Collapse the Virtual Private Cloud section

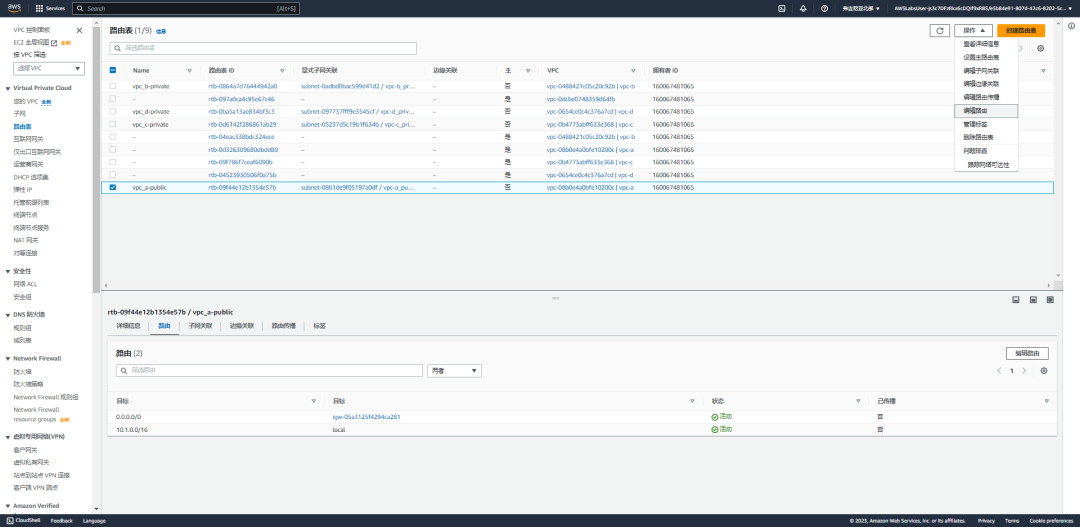8,88
